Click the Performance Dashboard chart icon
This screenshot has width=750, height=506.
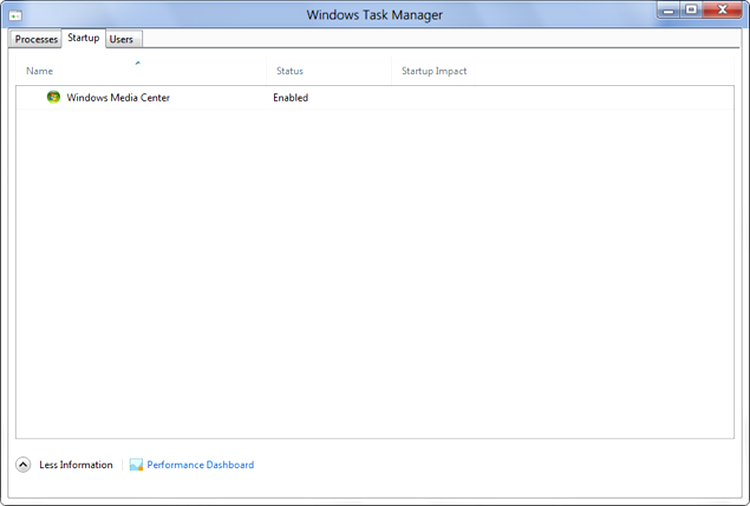(136, 464)
